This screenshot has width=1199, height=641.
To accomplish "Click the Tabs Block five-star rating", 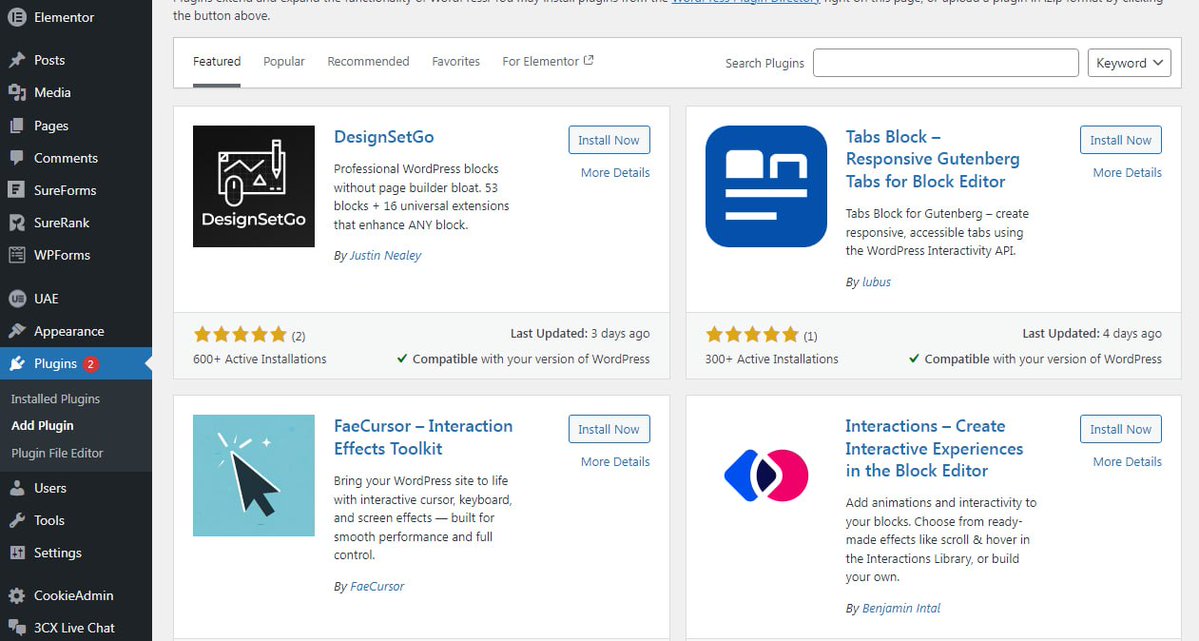I will coord(752,334).
